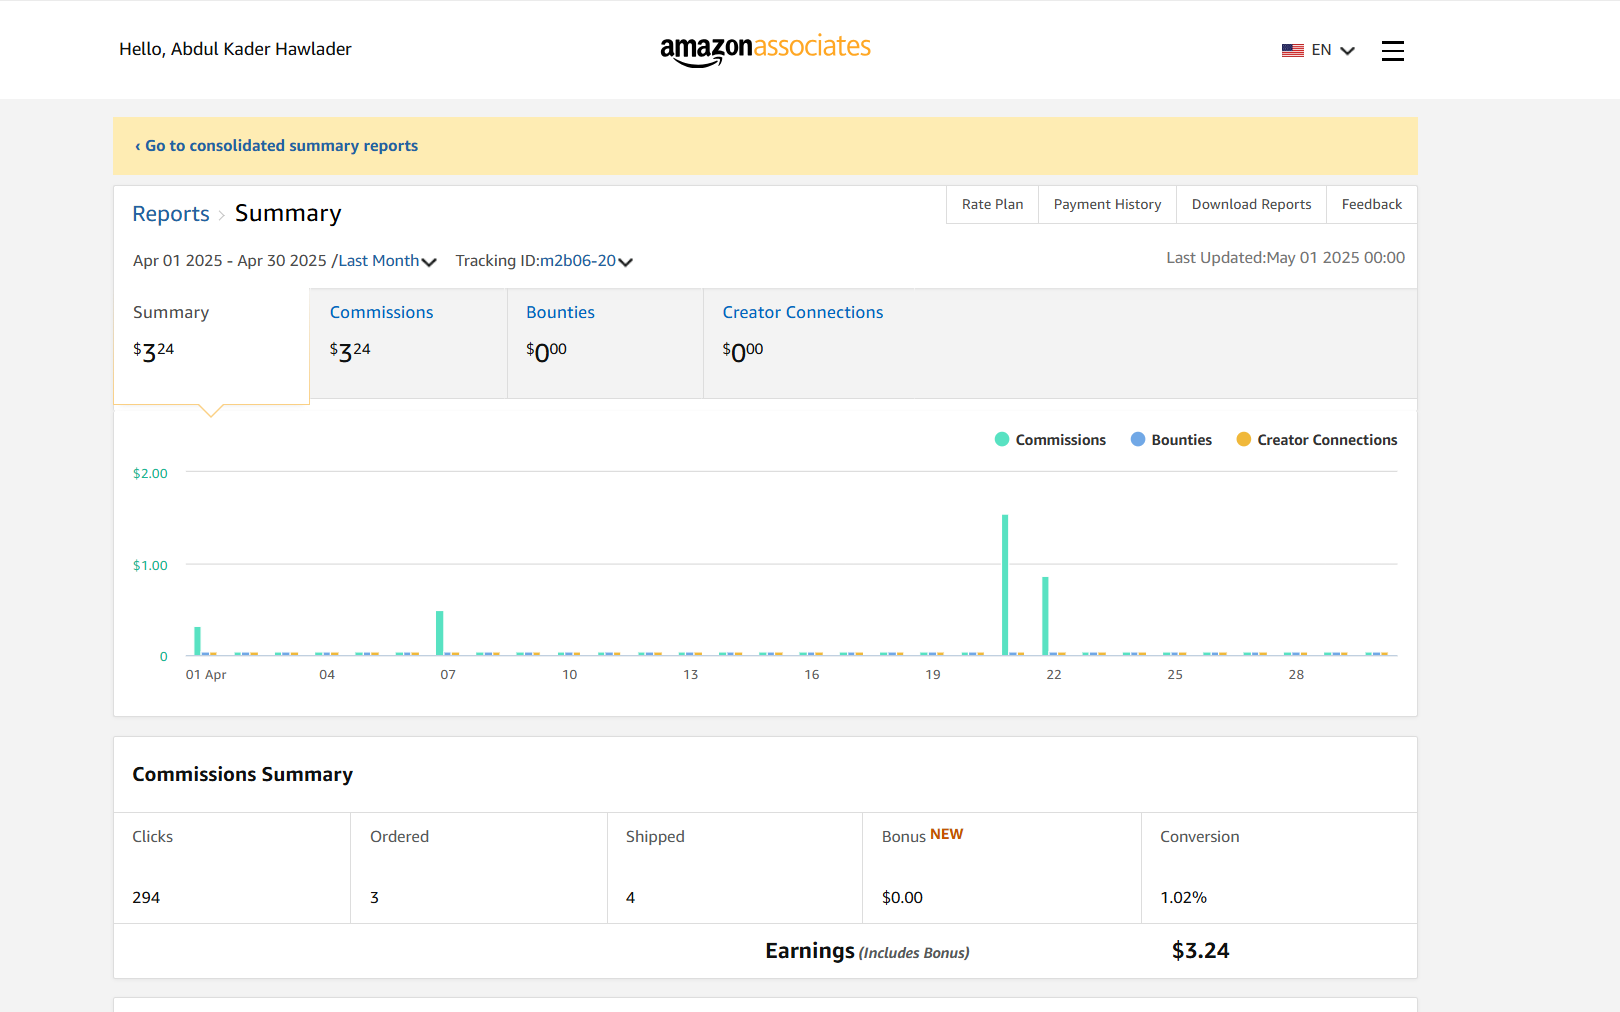Click the Hello, Abdul Kader Hawlader greeting
The width and height of the screenshot is (1620, 1012).
[x=235, y=49]
